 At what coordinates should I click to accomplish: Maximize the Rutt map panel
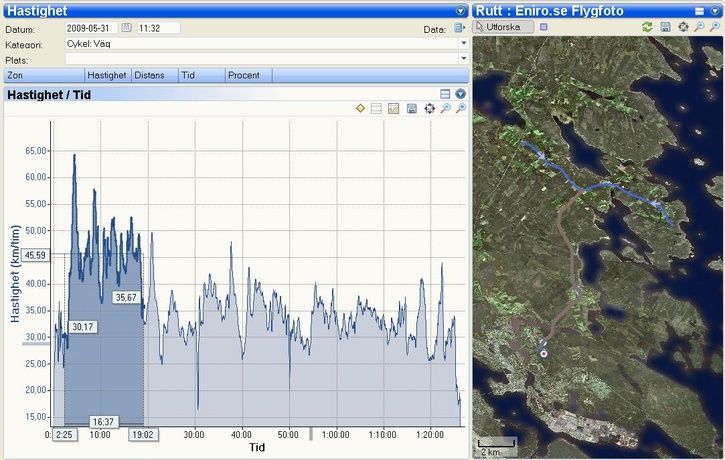(x=700, y=10)
